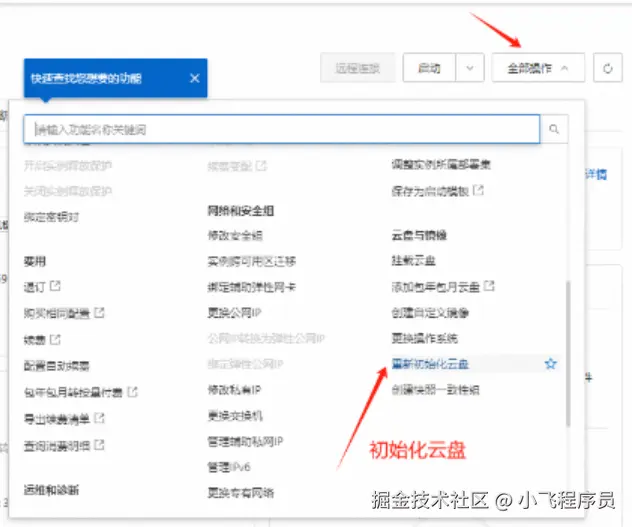Click external link icon beside 导出续费清单
This screenshot has width=632, height=527.
coord(99,418)
